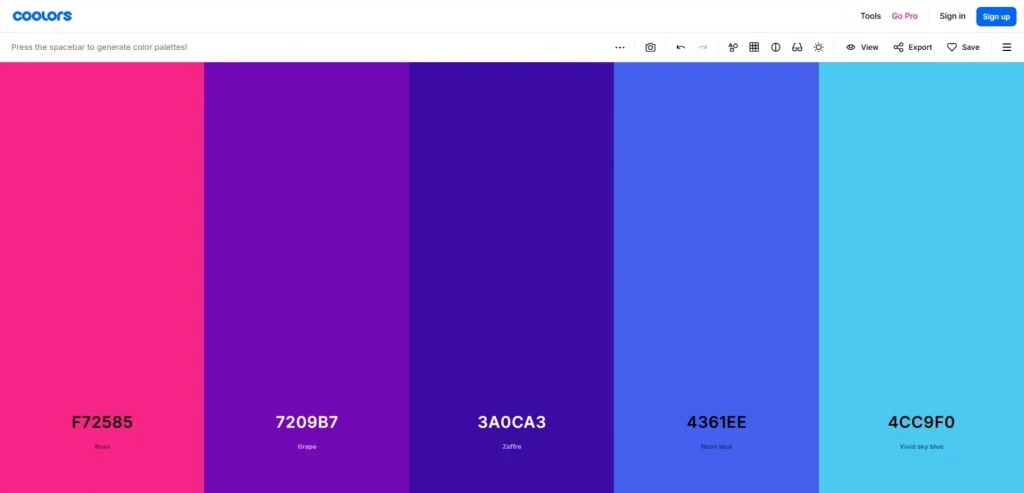Open the hamburger menu on the right
Viewport: 1024px width, 493px height.
tap(1006, 47)
